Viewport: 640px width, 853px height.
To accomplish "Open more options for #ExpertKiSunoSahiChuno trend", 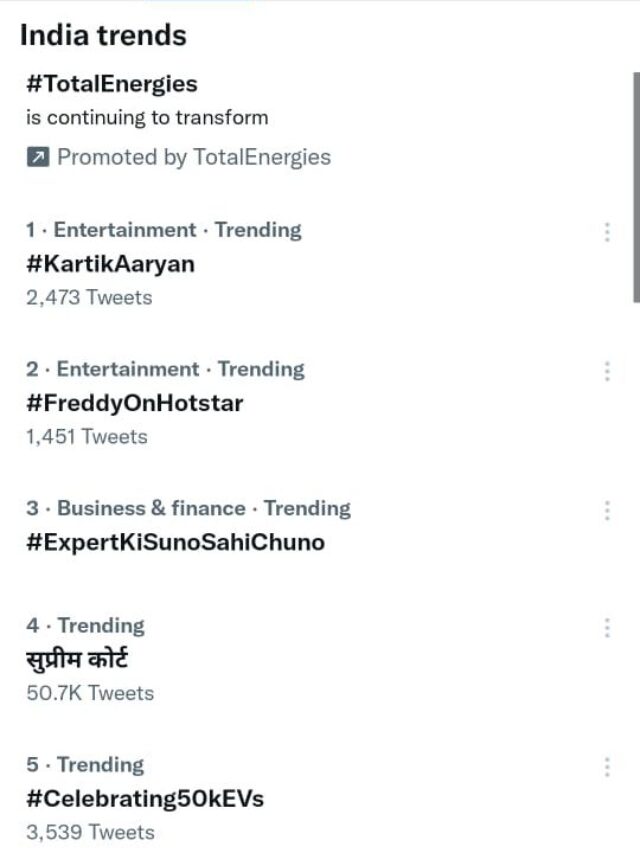I will pos(609,508).
